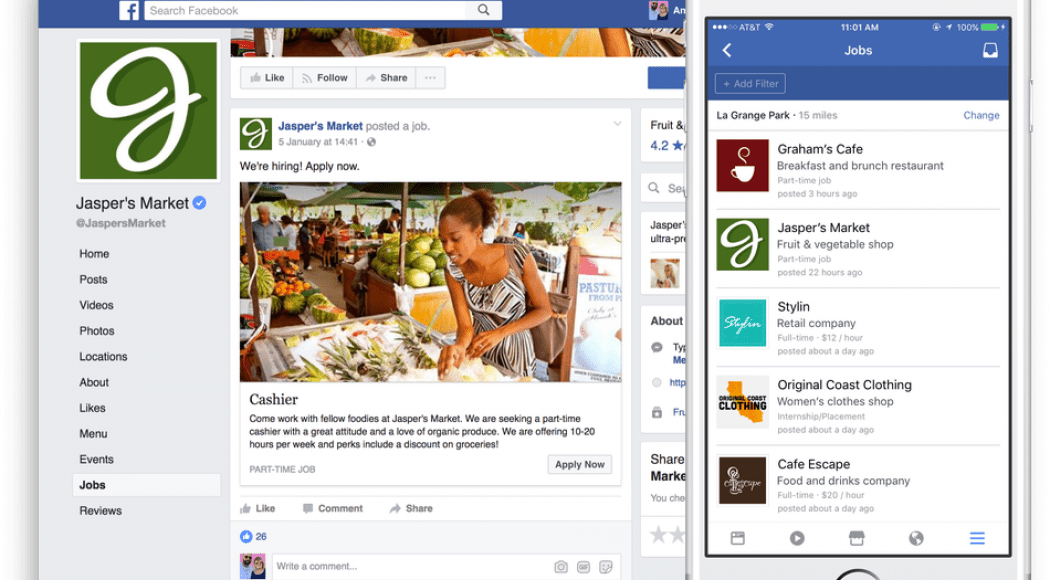Click the GIF icon in comment box

click(583, 567)
